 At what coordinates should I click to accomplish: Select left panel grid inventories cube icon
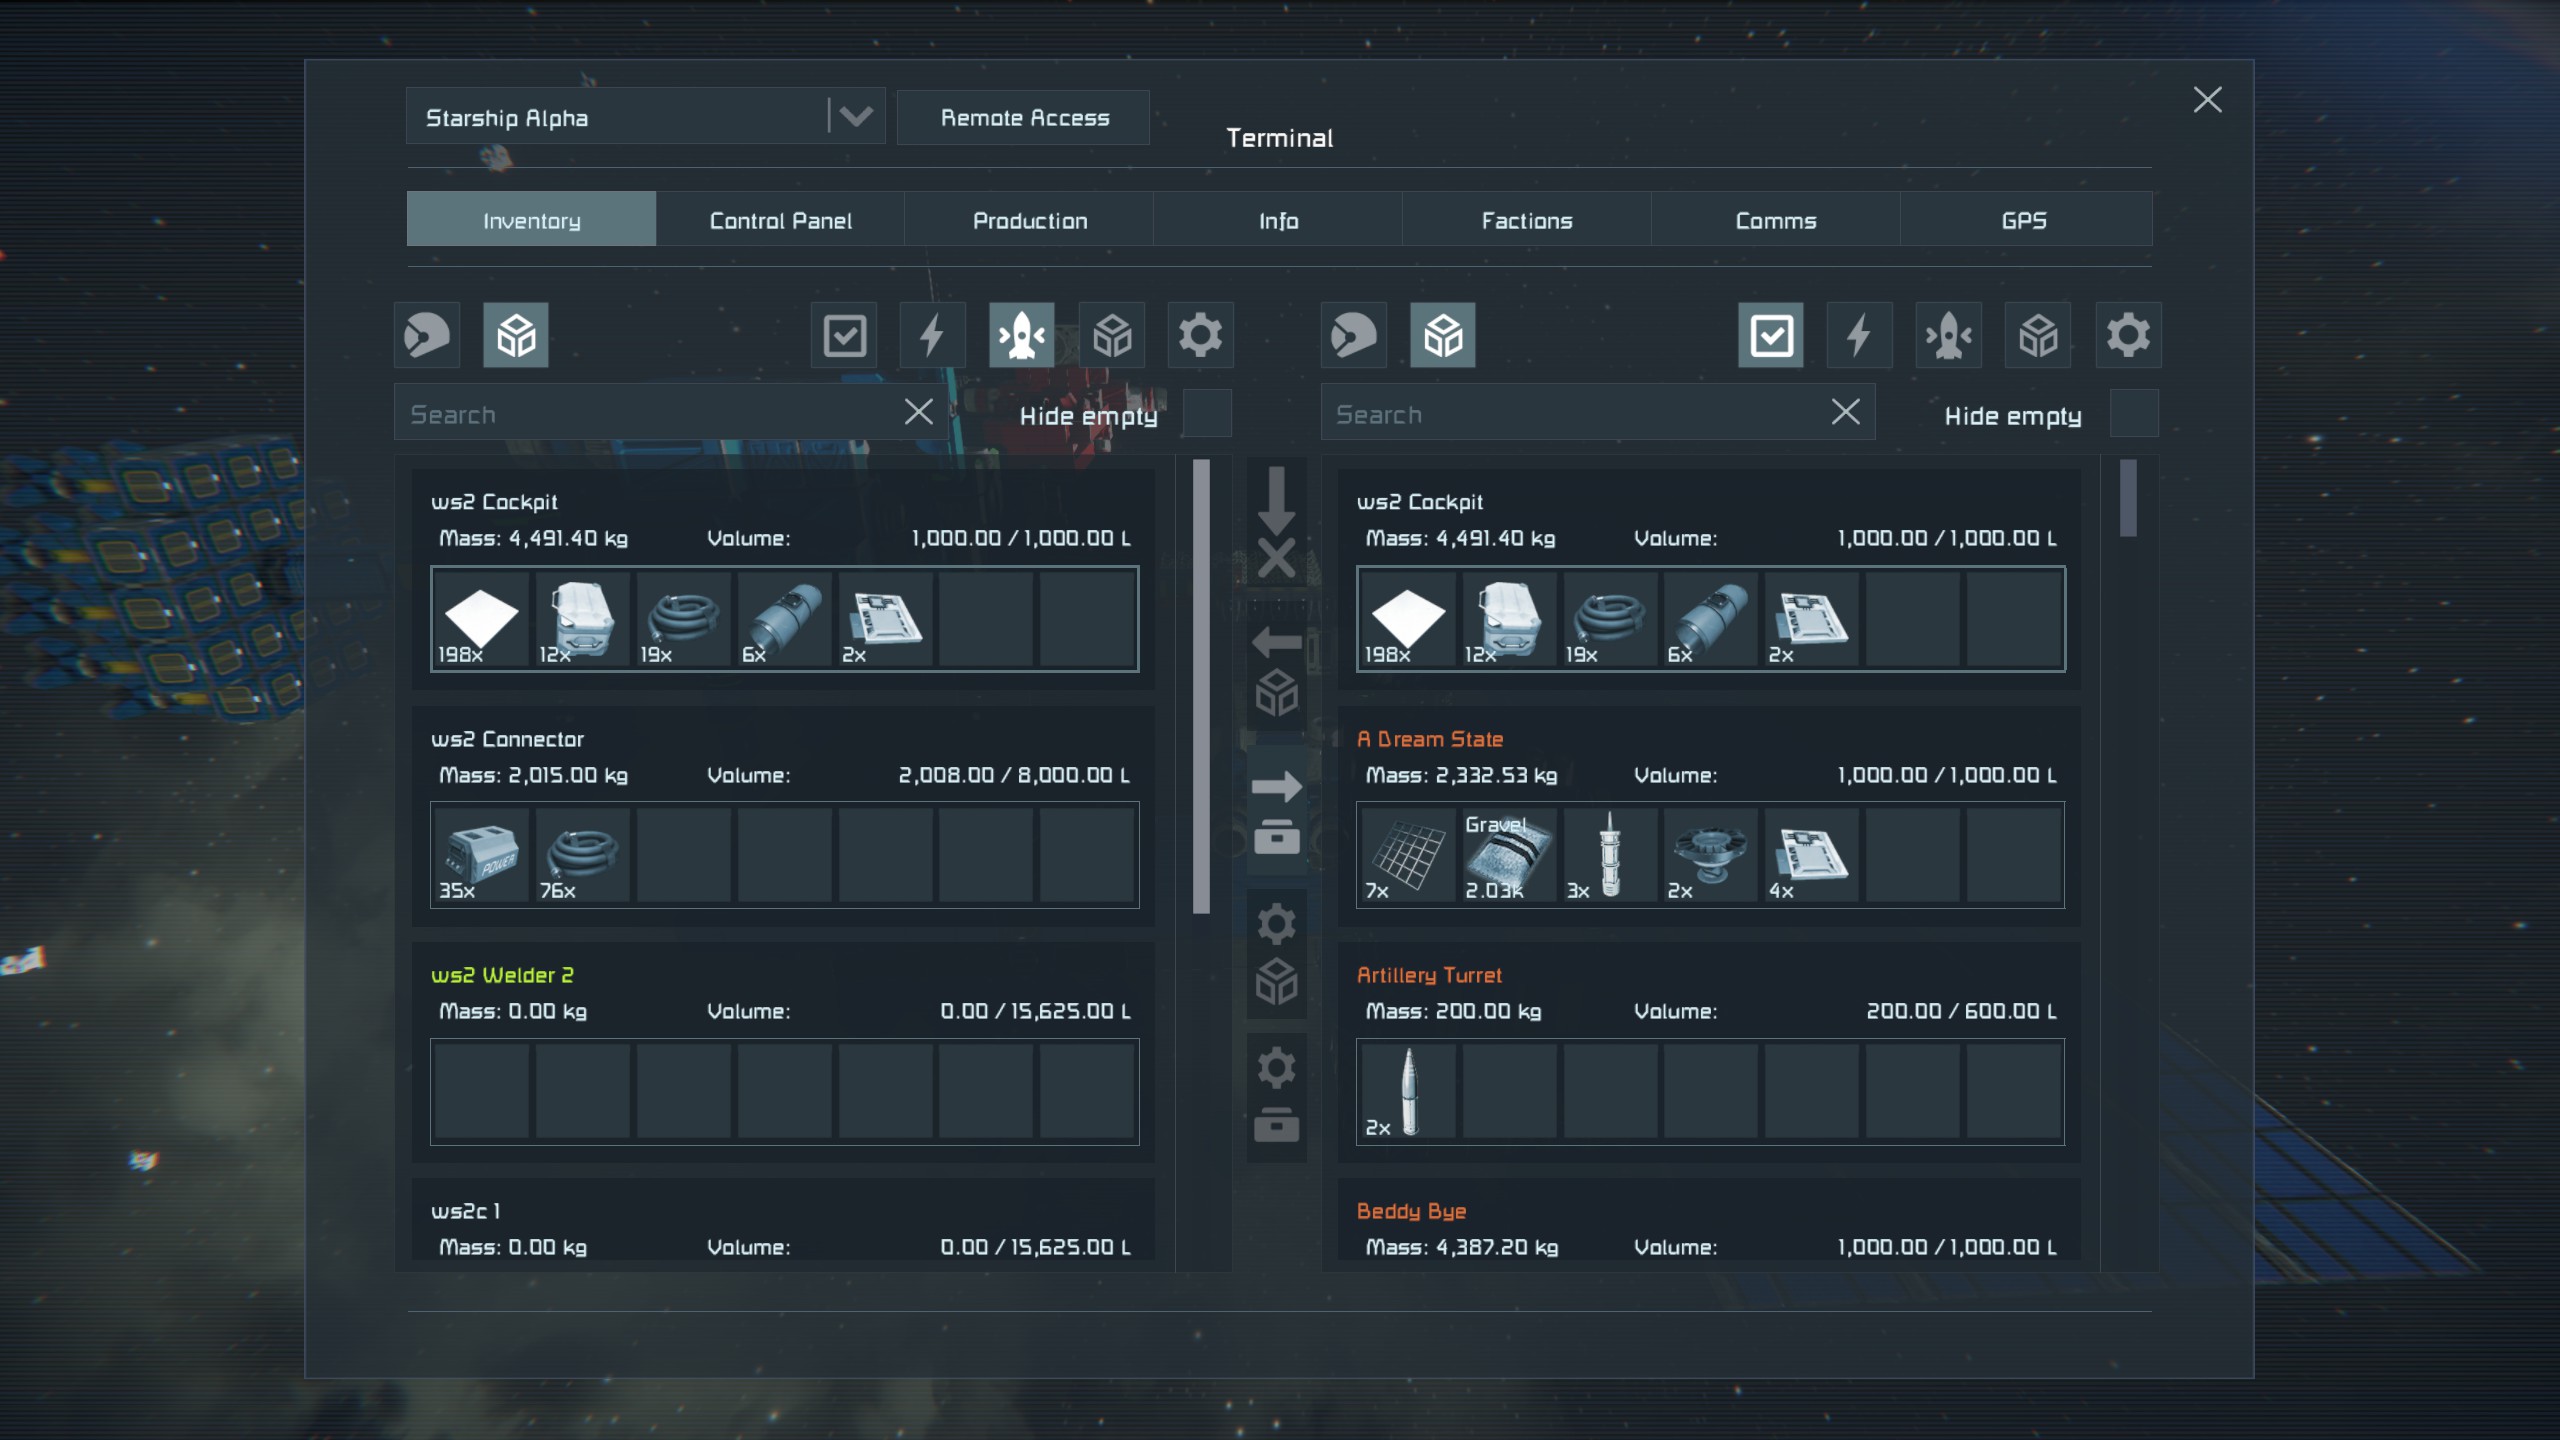pyautogui.click(x=516, y=335)
